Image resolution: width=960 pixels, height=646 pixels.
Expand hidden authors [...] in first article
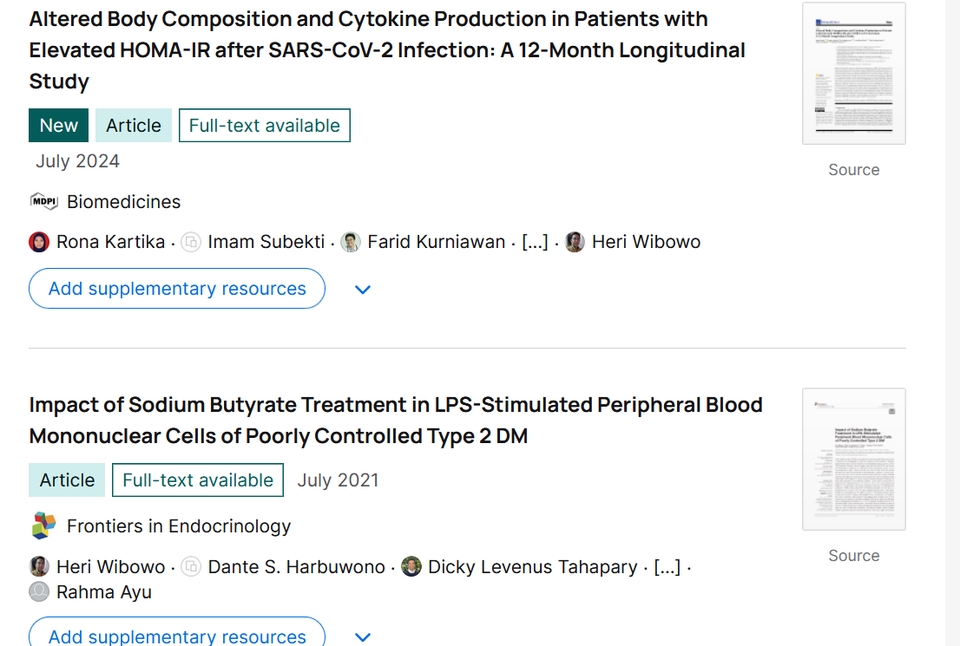click(x=535, y=242)
